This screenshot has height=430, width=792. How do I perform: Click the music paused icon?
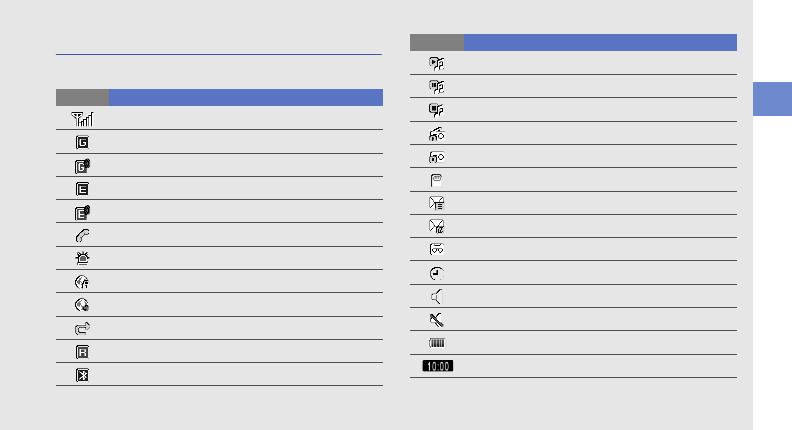pyautogui.click(x=437, y=86)
